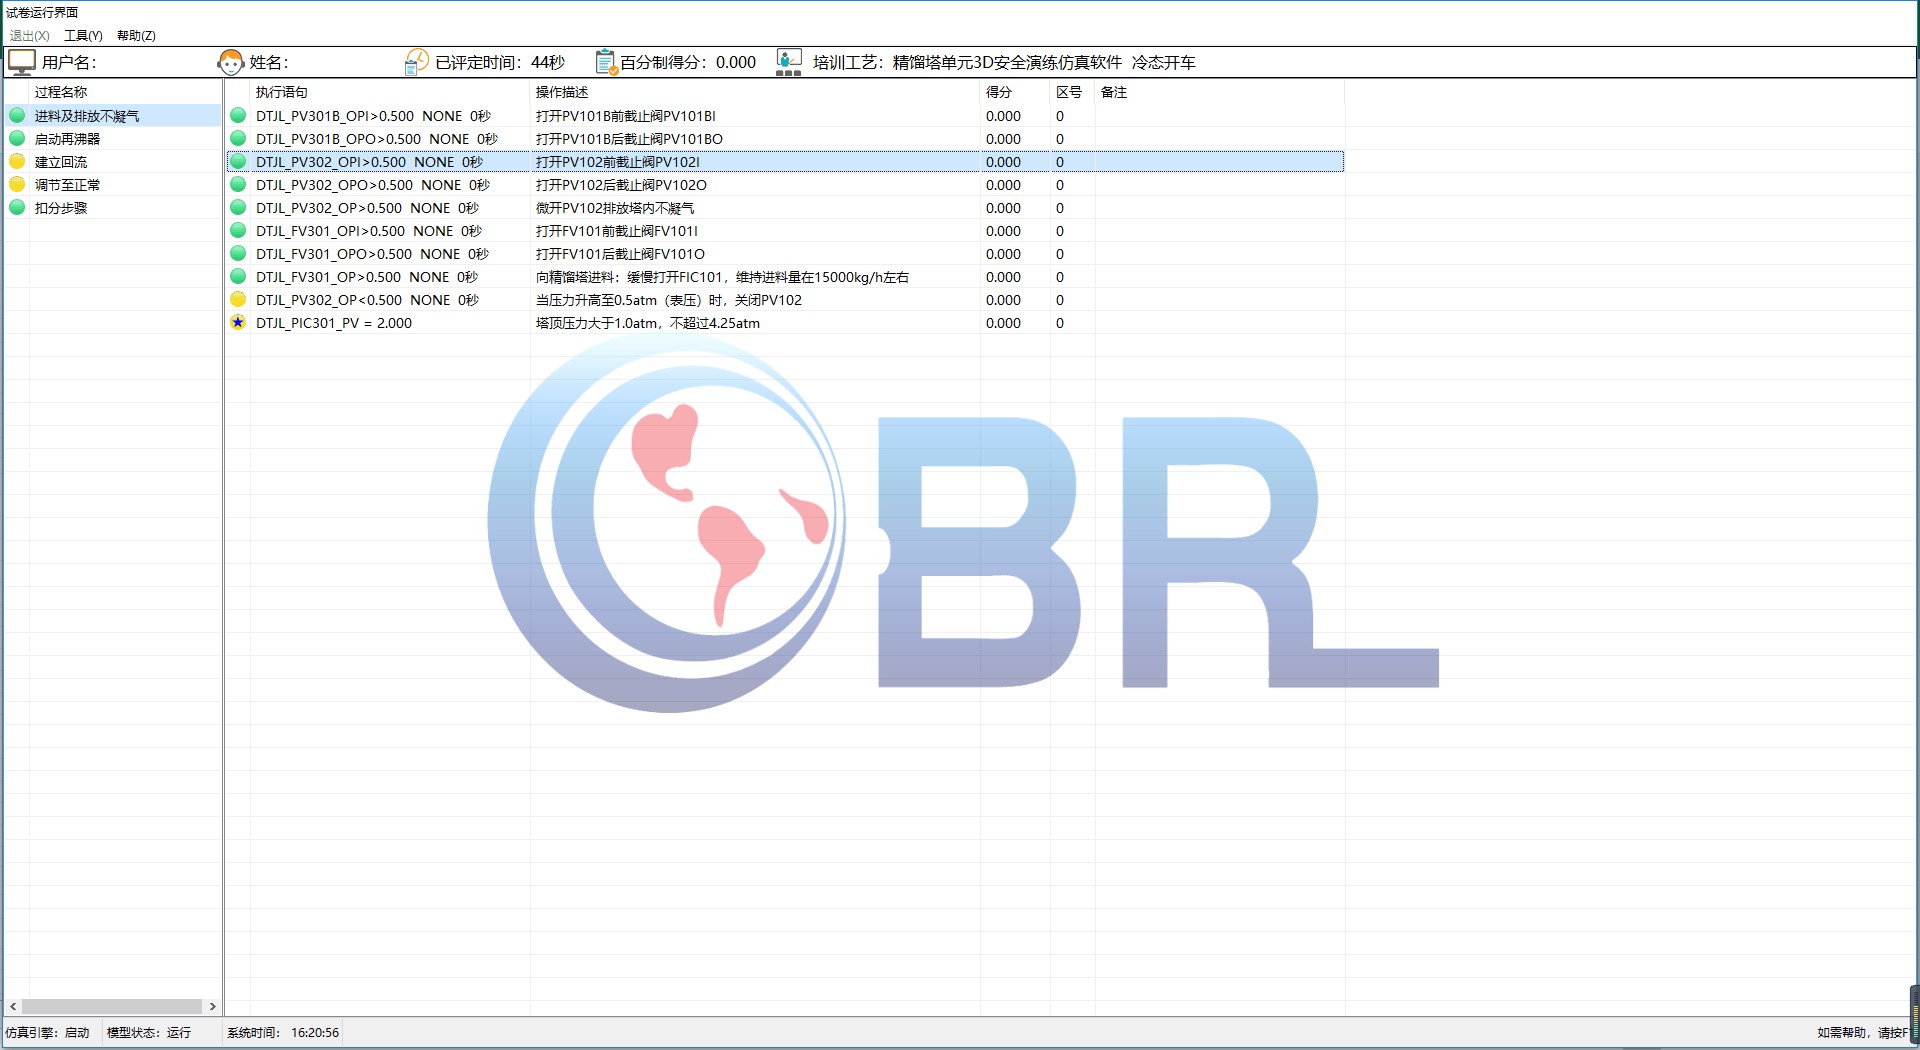This screenshot has height=1050, width=1920.
Task: Click status dot of DTJL_PV302_OP>0.500 row
Action: 238,207
